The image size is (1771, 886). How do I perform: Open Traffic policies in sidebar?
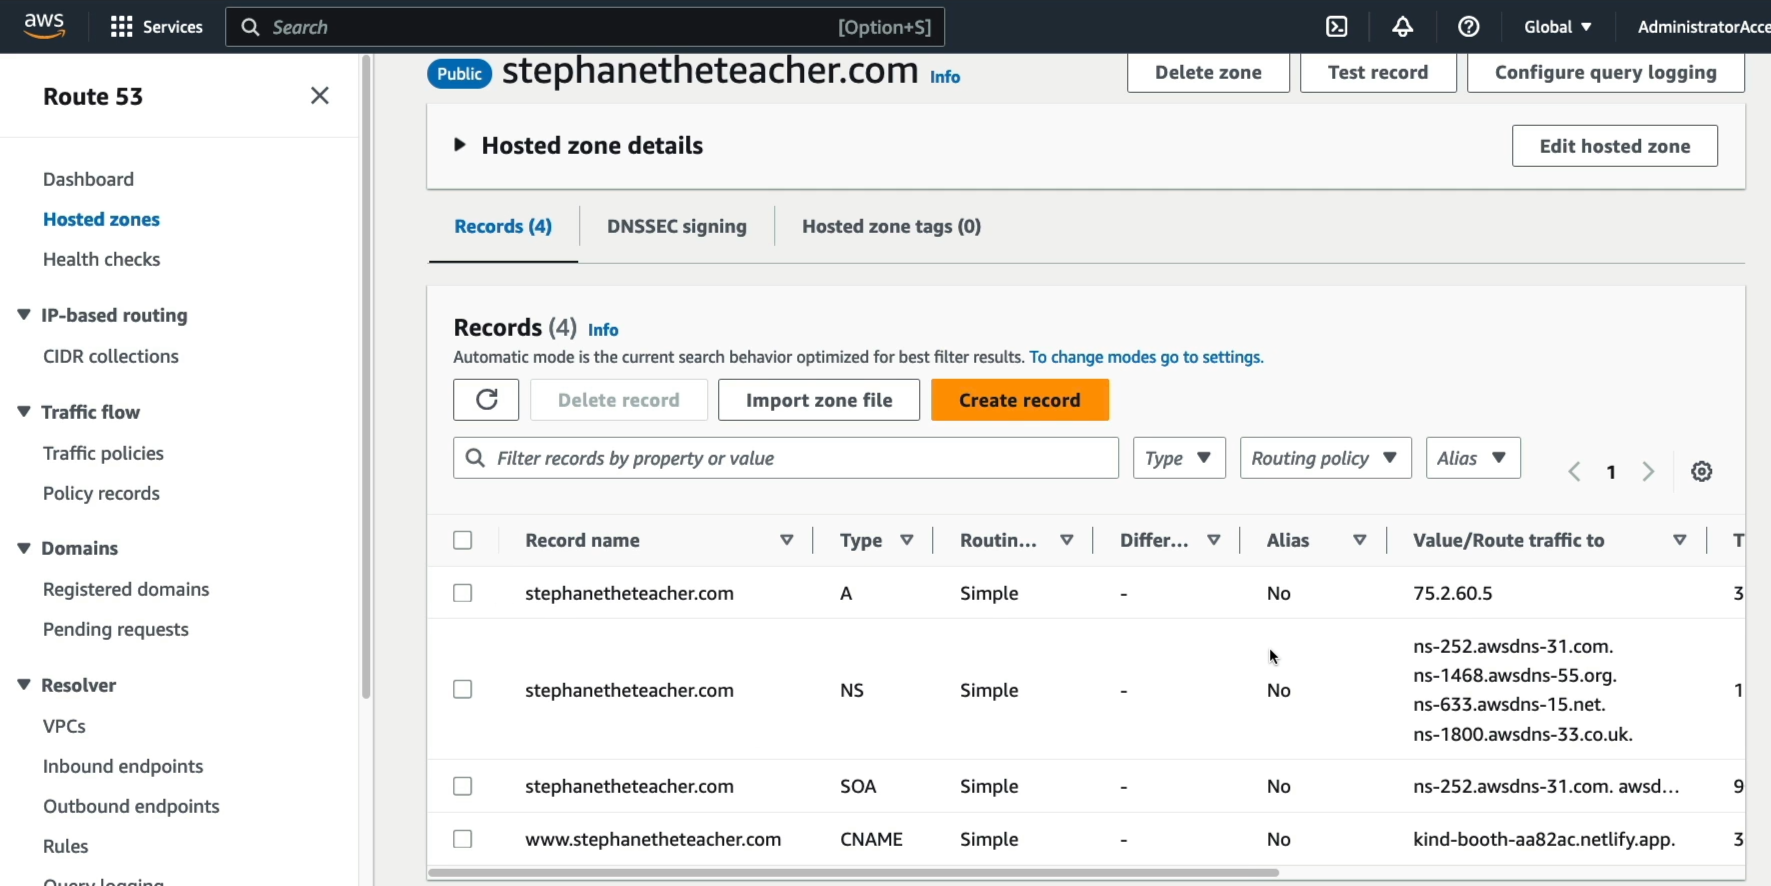103,453
